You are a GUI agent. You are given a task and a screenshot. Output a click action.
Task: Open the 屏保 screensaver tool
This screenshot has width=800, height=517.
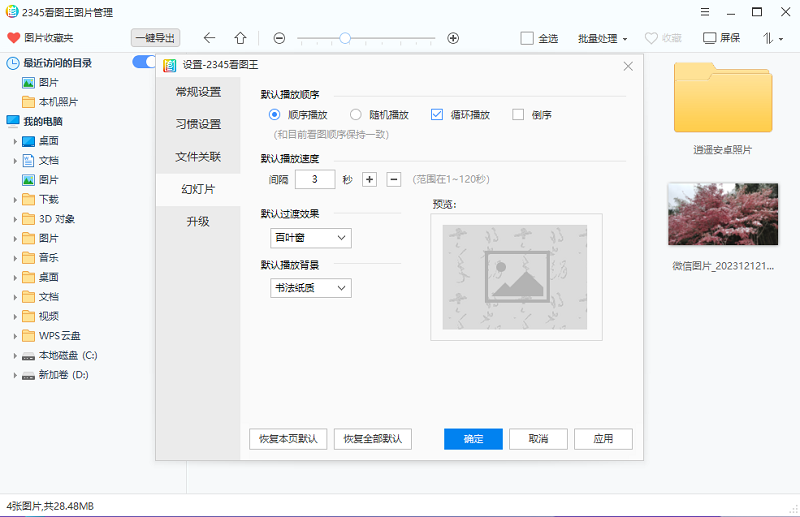(722, 38)
